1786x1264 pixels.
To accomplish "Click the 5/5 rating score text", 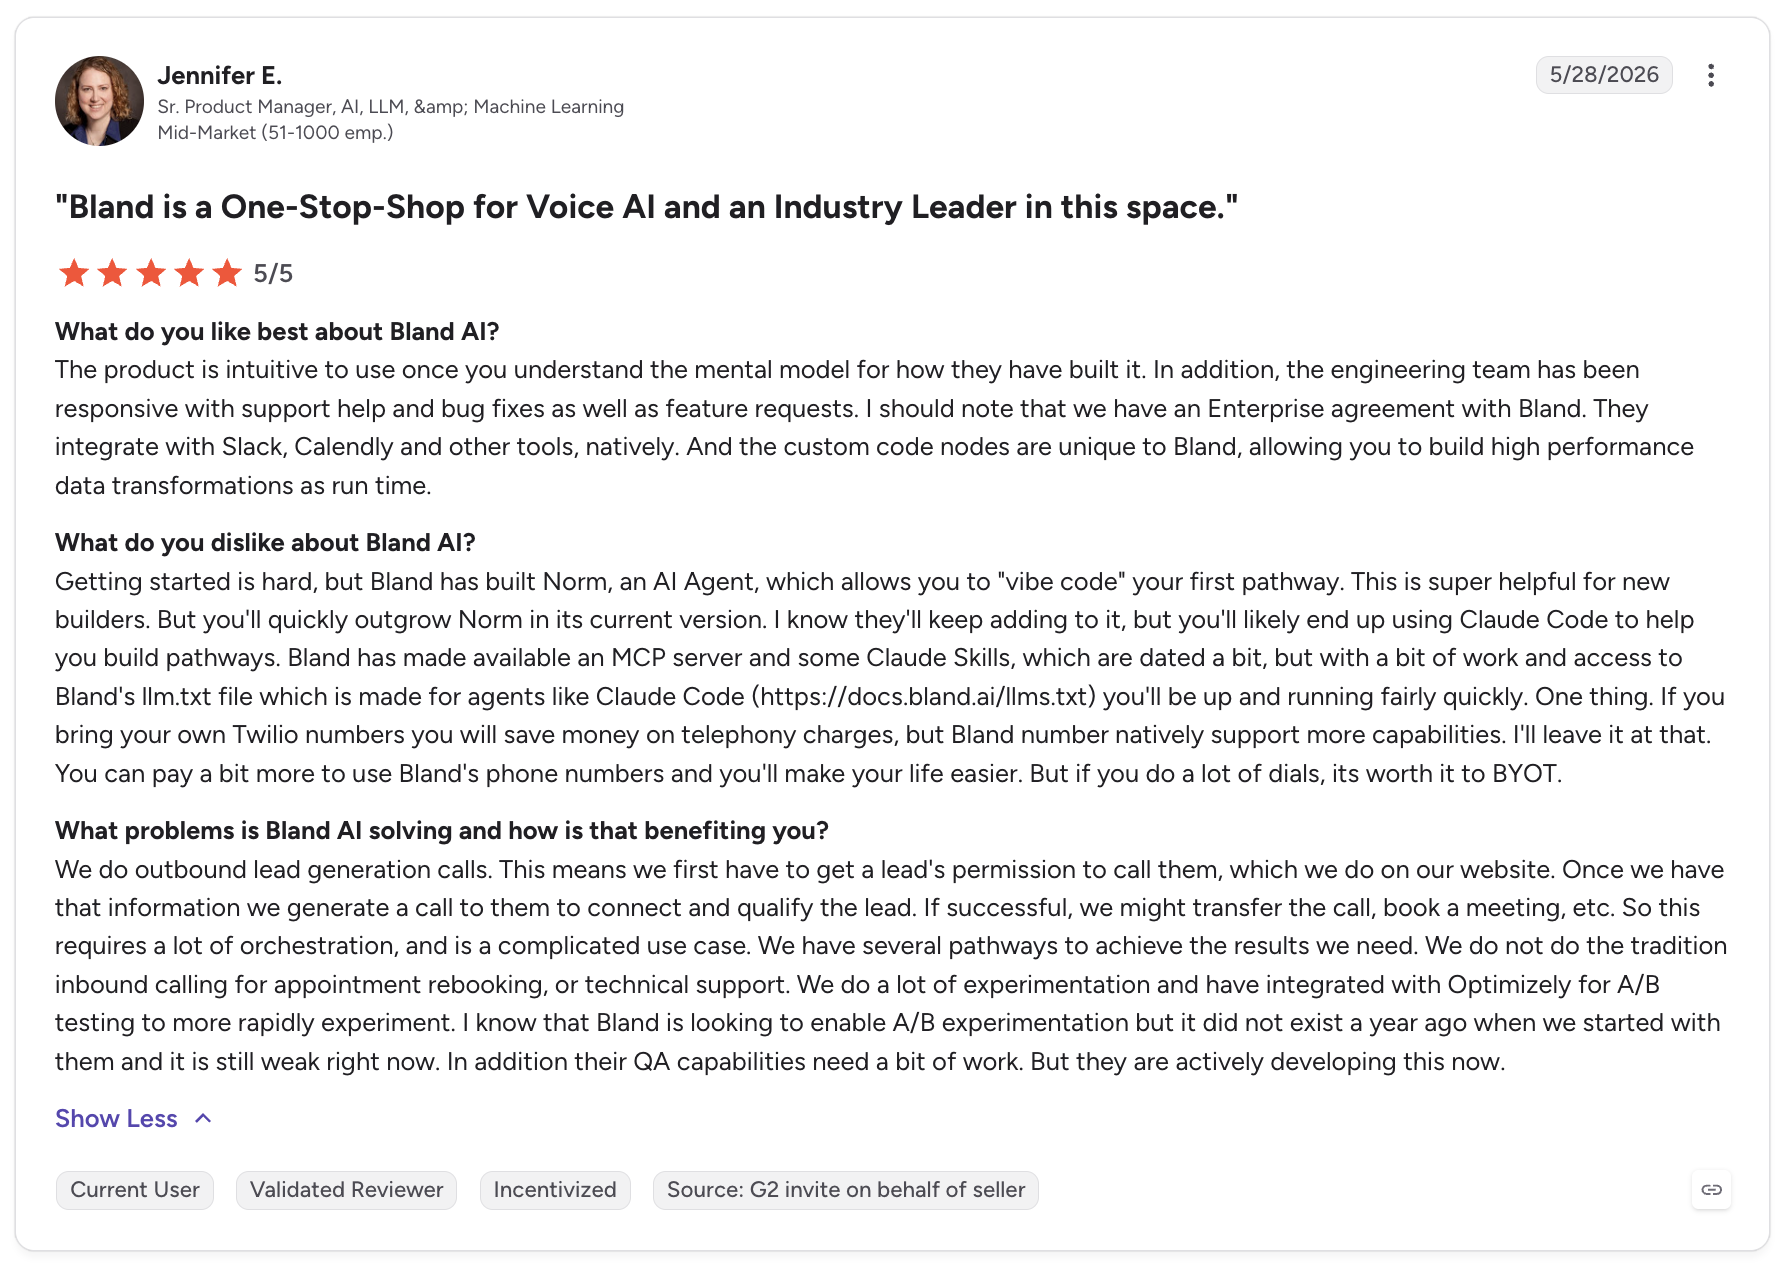I will click(273, 274).
